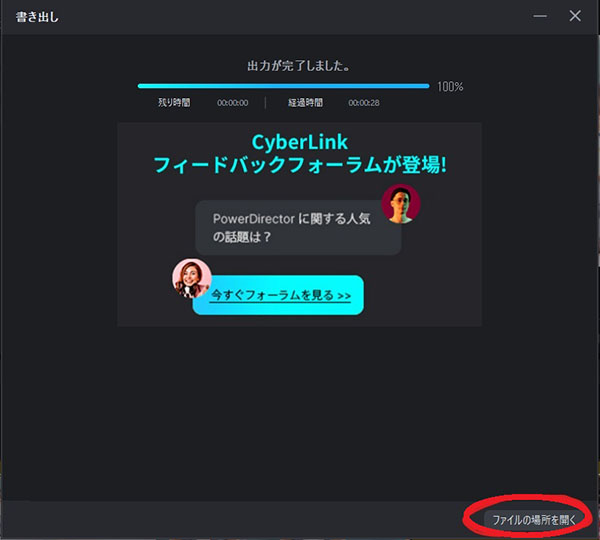Click the woman avatar beside the forum button

191,278
